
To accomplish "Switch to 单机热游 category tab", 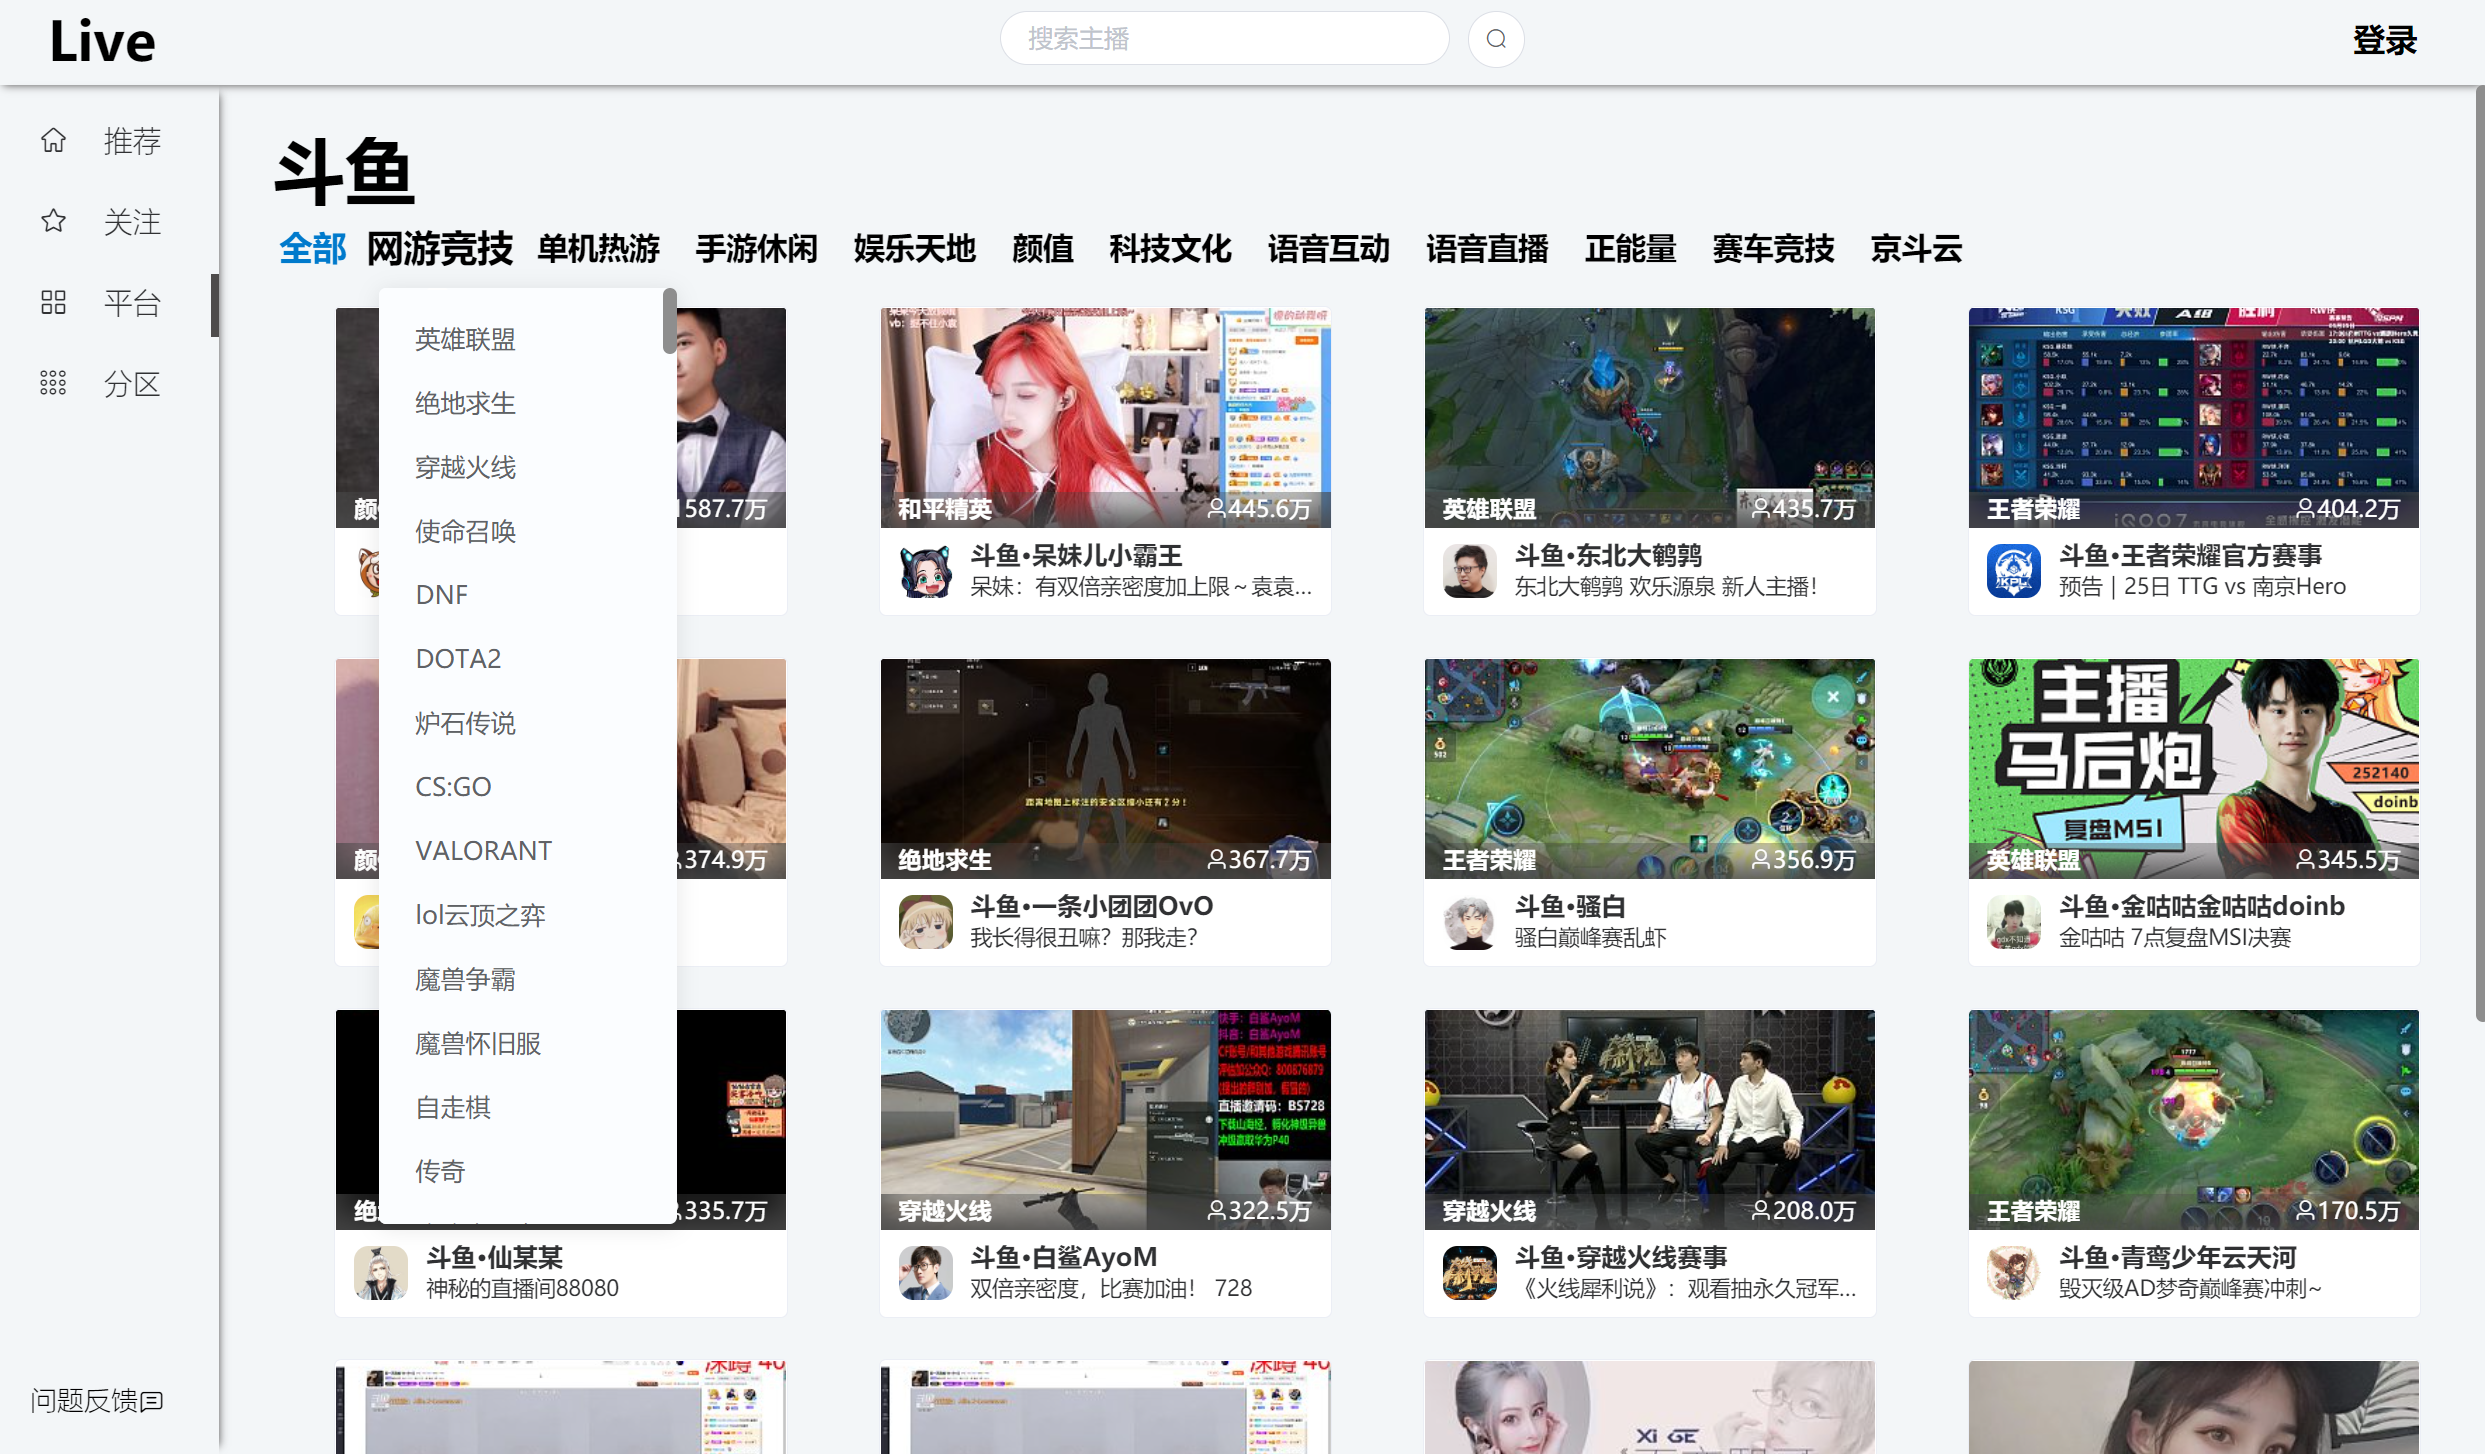I will [598, 249].
